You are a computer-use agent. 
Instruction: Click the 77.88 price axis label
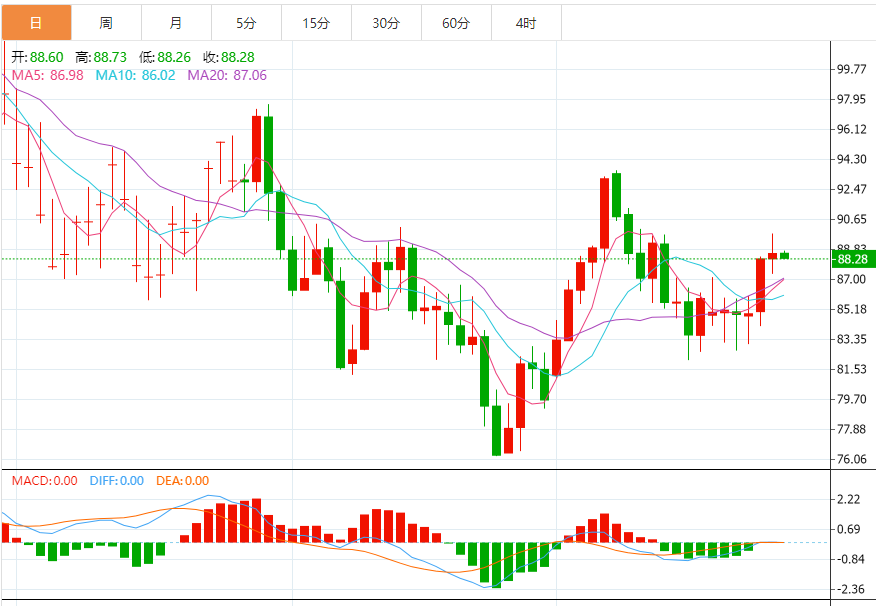[x=851, y=430]
